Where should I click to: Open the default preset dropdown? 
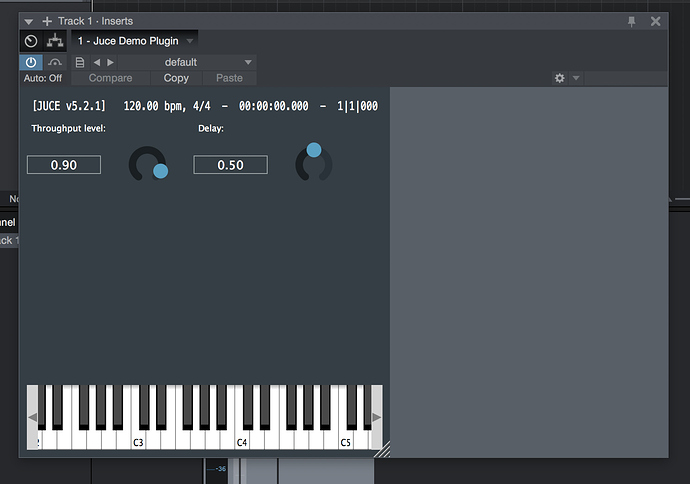[x=187, y=62]
